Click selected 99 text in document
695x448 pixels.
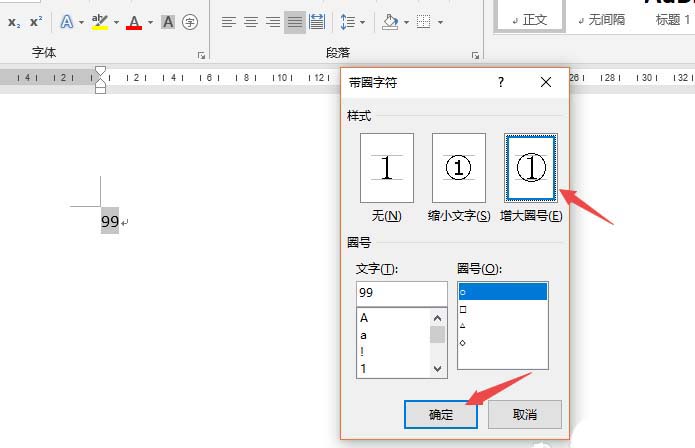click(110, 221)
